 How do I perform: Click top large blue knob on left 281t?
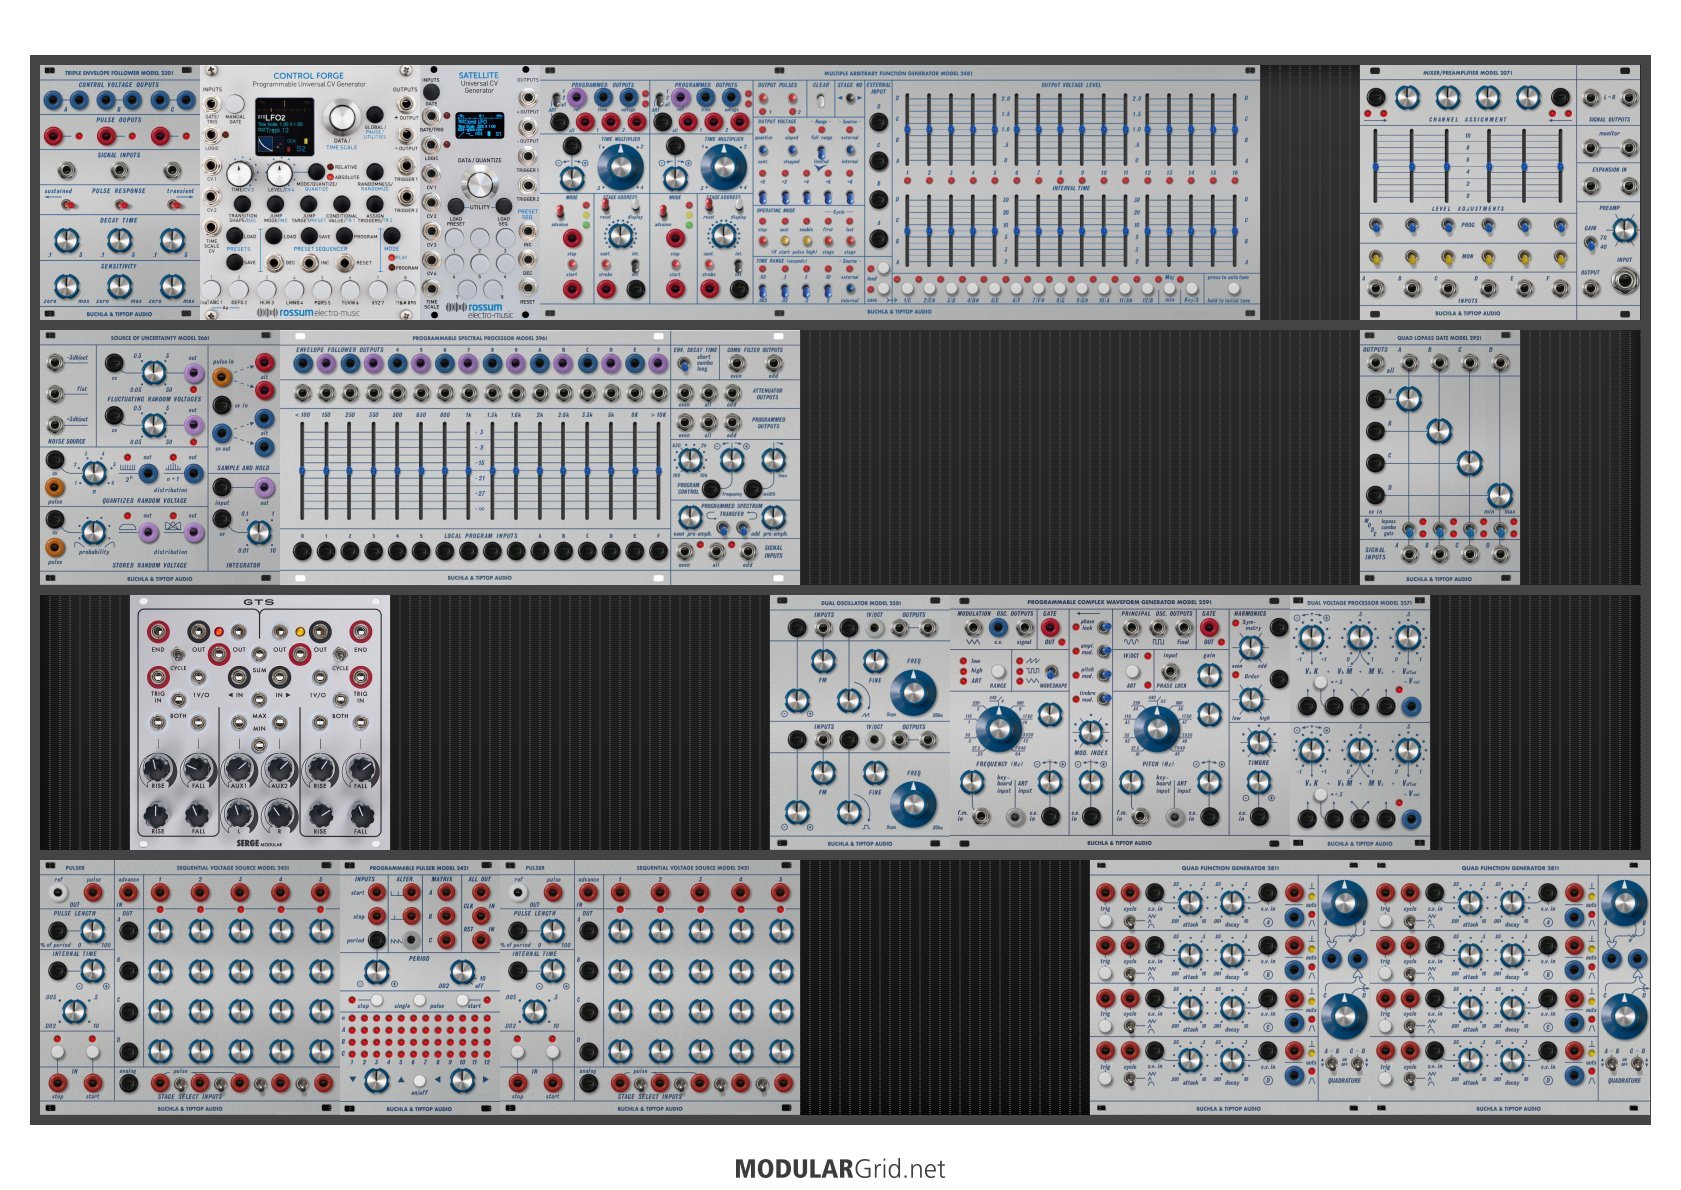(x=1343, y=904)
